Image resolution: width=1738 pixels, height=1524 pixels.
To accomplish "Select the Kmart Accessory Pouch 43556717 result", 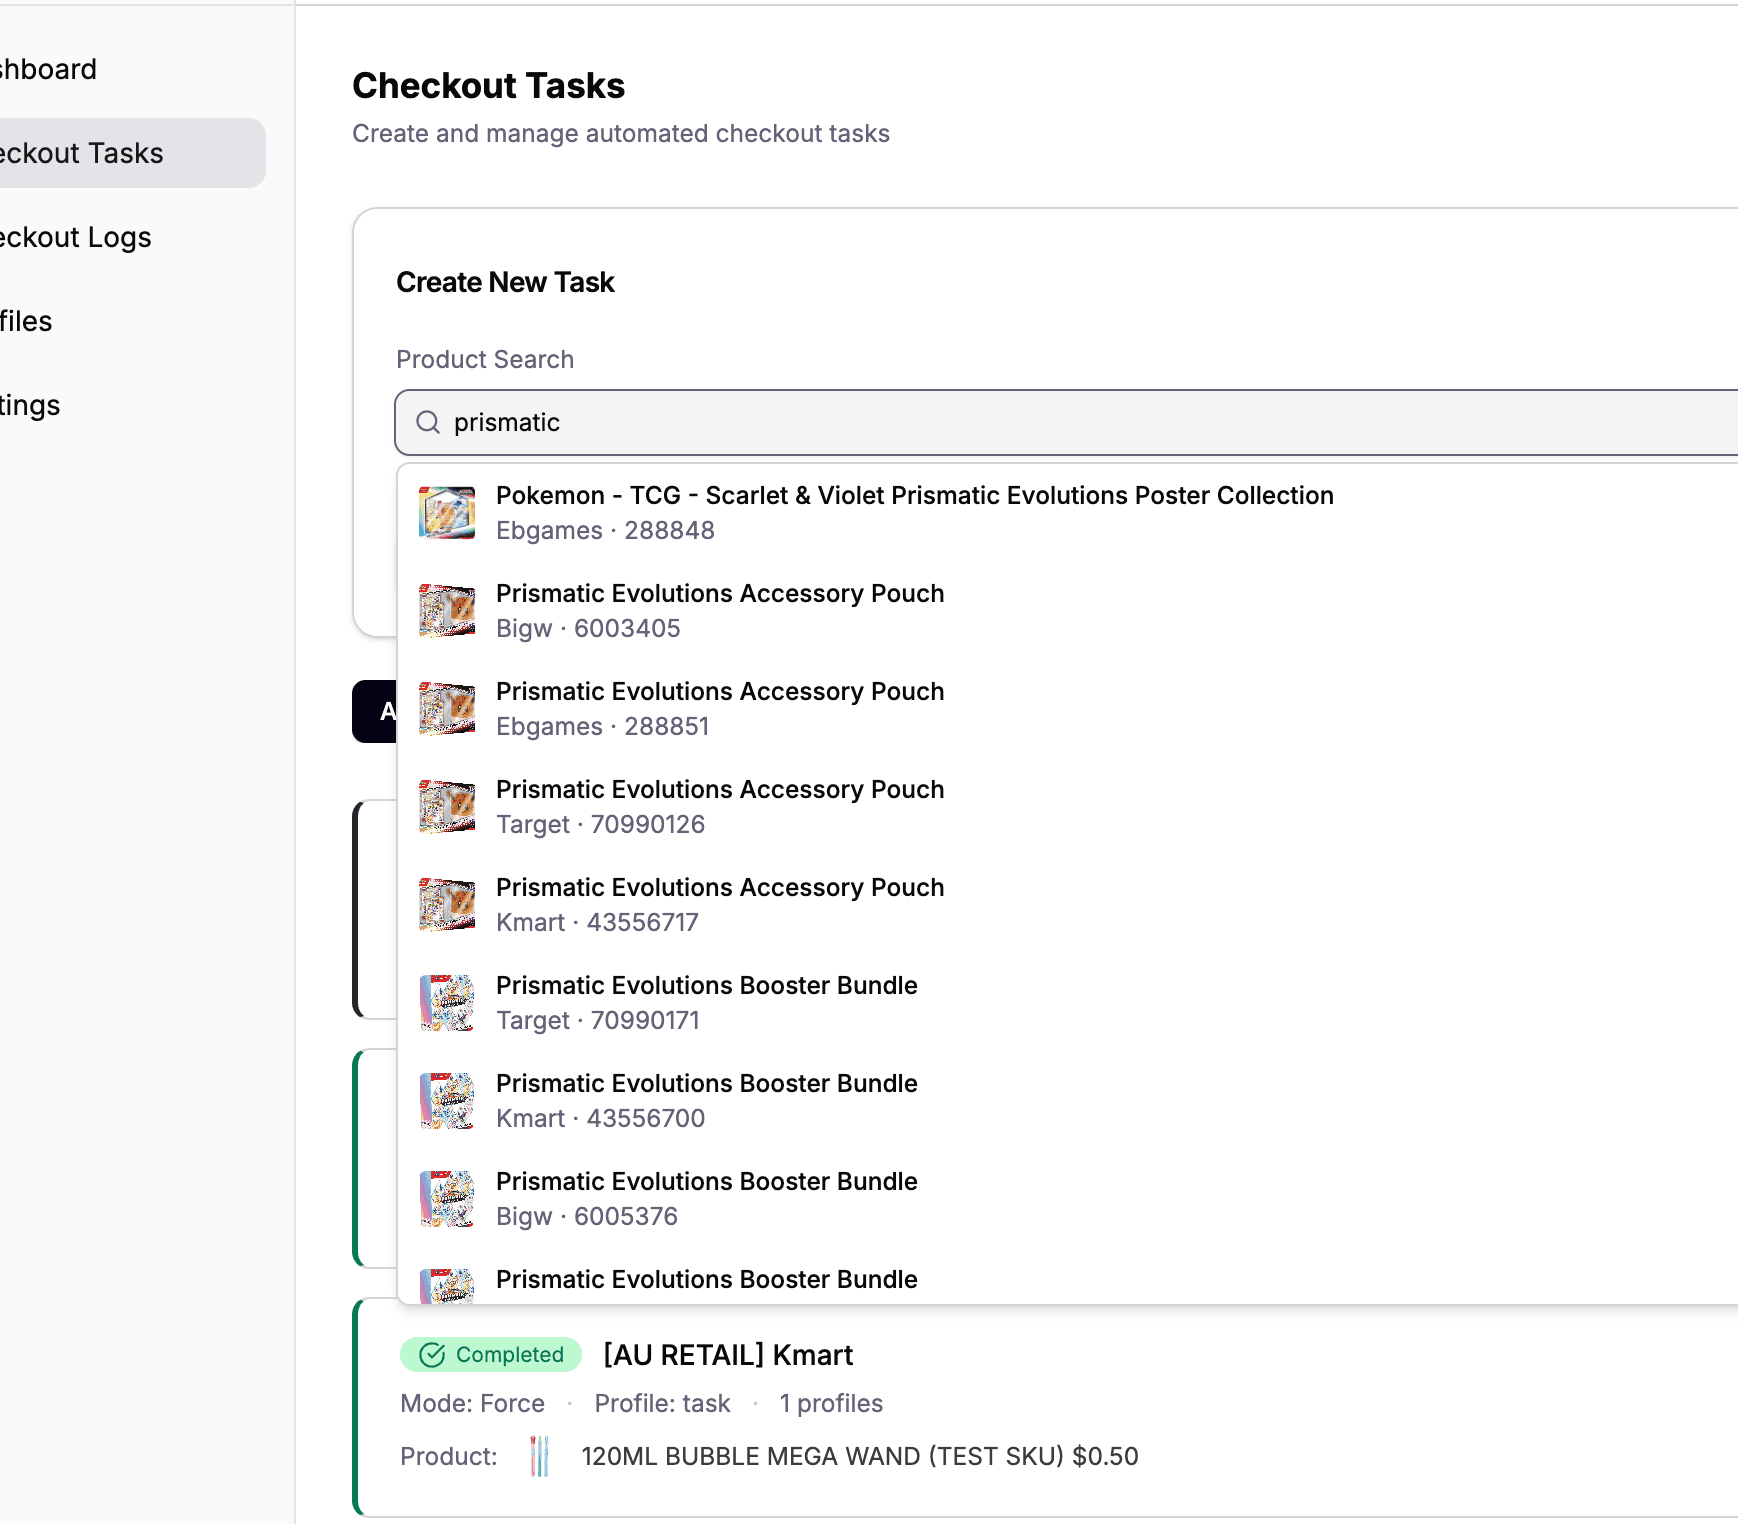I will click(720, 903).
